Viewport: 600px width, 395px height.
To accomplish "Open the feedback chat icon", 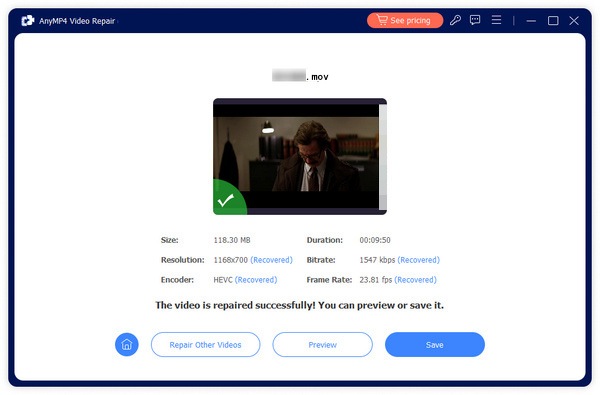I will pyautogui.click(x=475, y=20).
